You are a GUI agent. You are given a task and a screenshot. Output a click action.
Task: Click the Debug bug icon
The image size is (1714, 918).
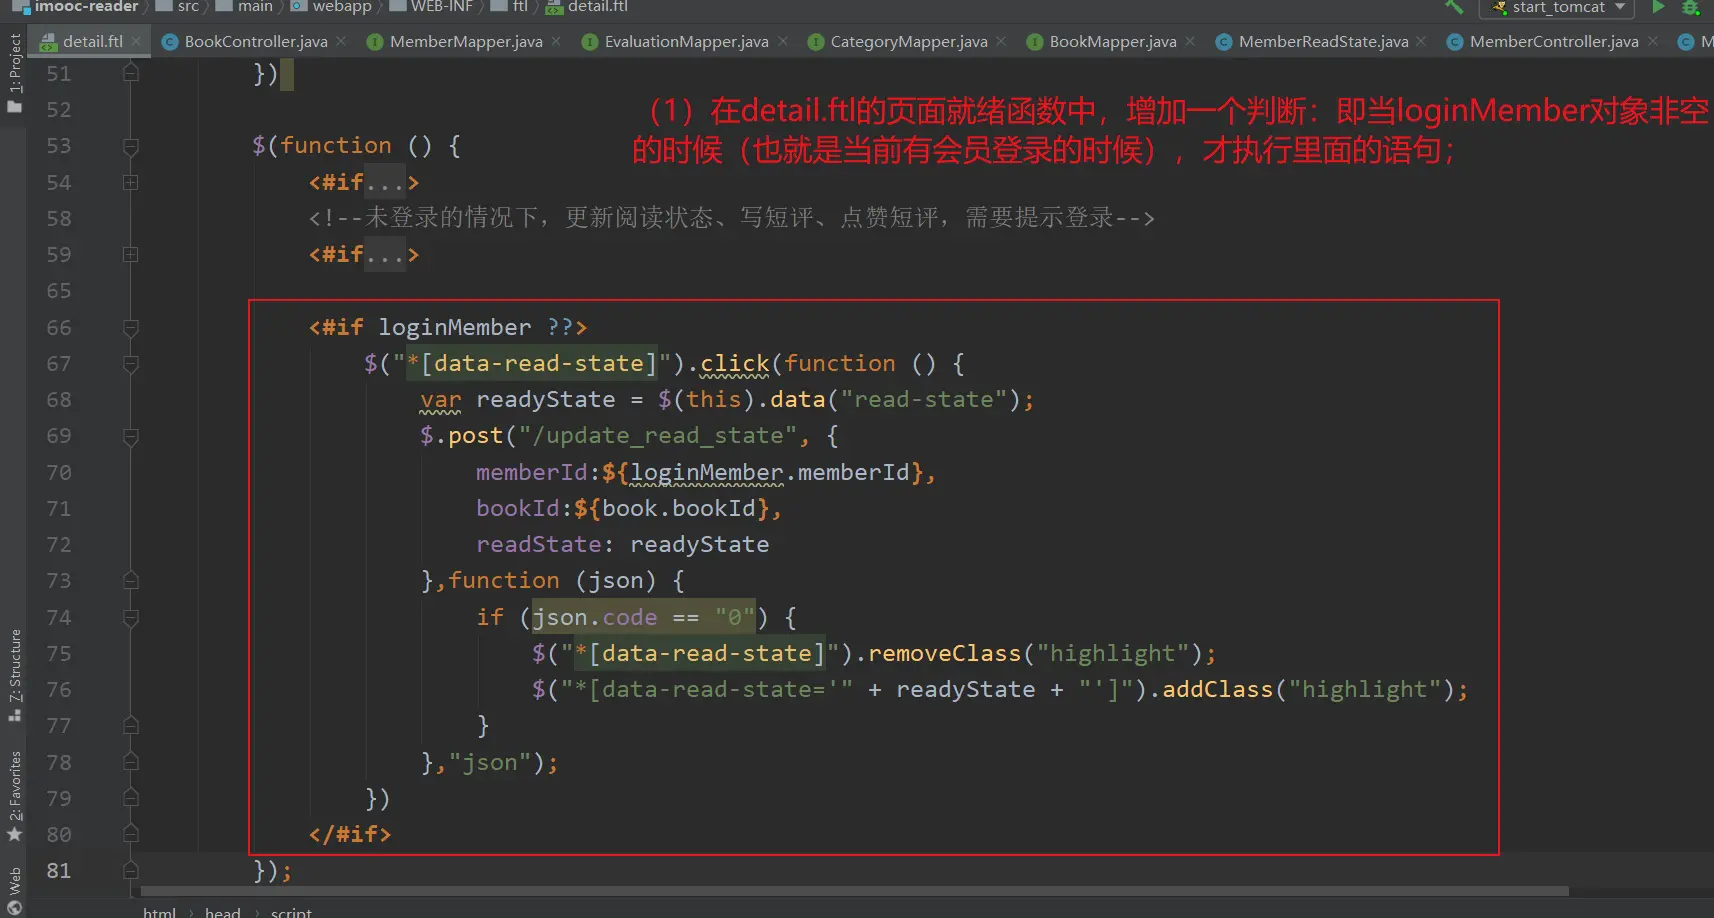[x=1691, y=7]
